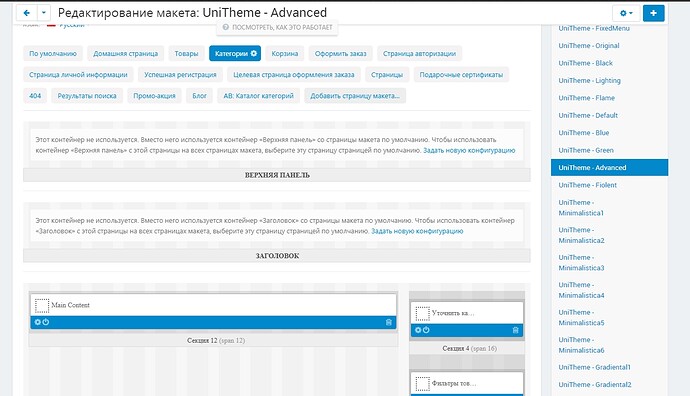The image size is (690, 396).
Task: Click the Секция 4 (span 16) label
Action: (x=469, y=348)
